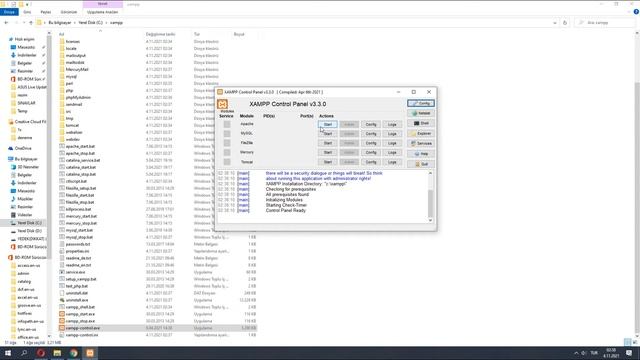Start the Tomcat module in XAMPP
This screenshot has height=360, width=640.
(328, 162)
